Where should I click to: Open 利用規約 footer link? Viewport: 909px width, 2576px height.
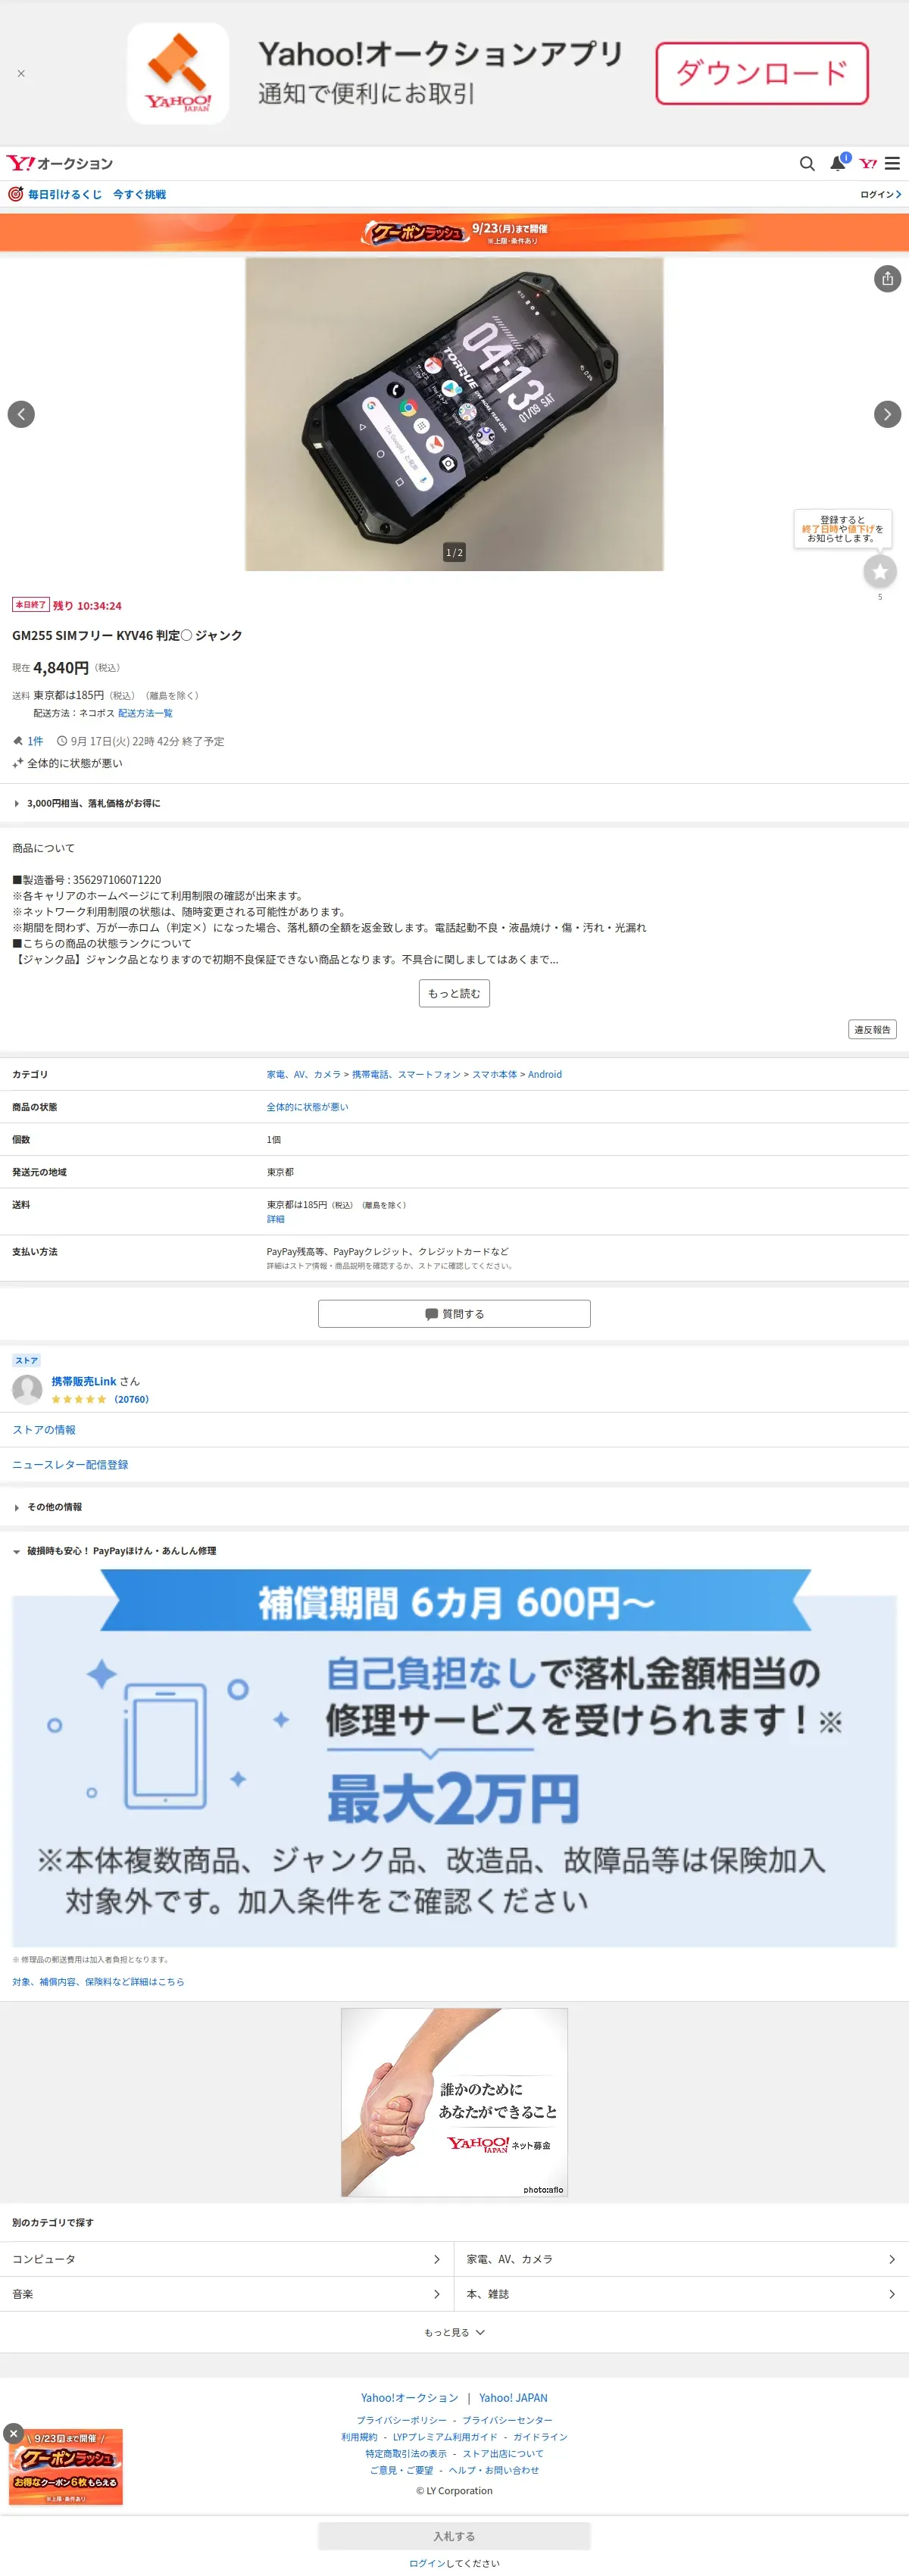click(x=359, y=2437)
